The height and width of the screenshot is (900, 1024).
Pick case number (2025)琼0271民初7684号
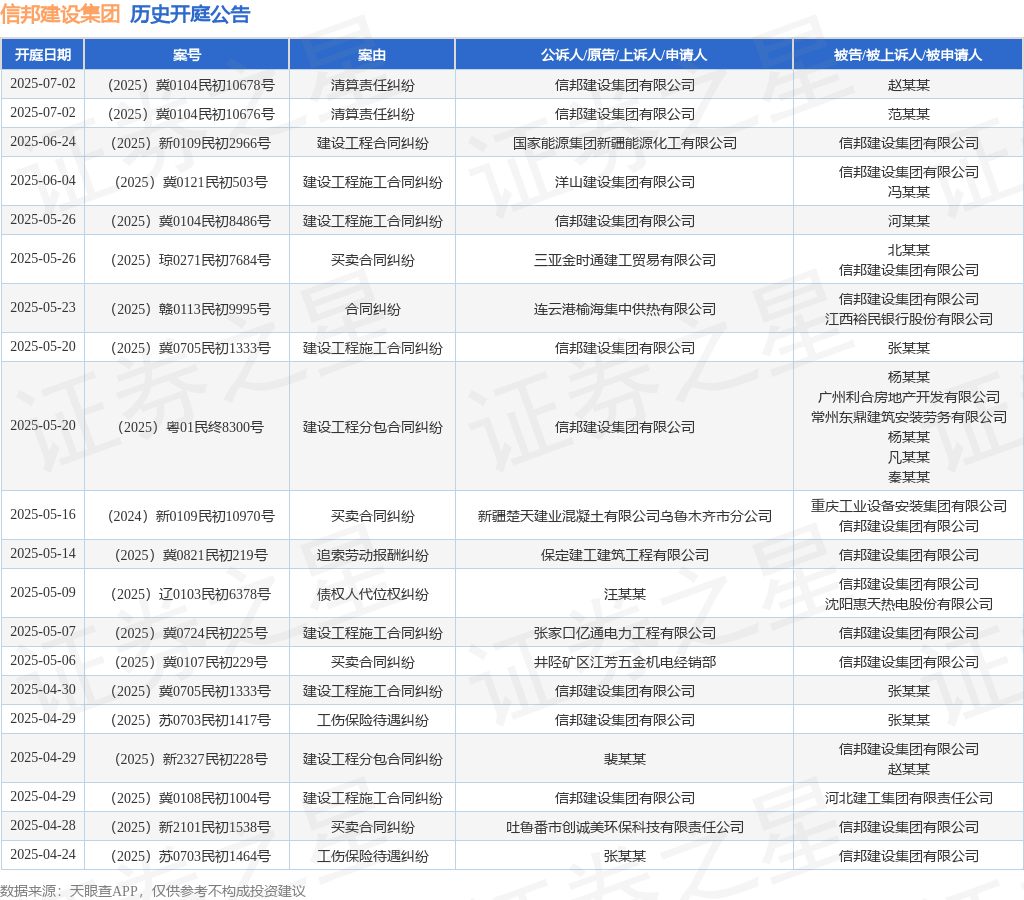coord(191,260)
